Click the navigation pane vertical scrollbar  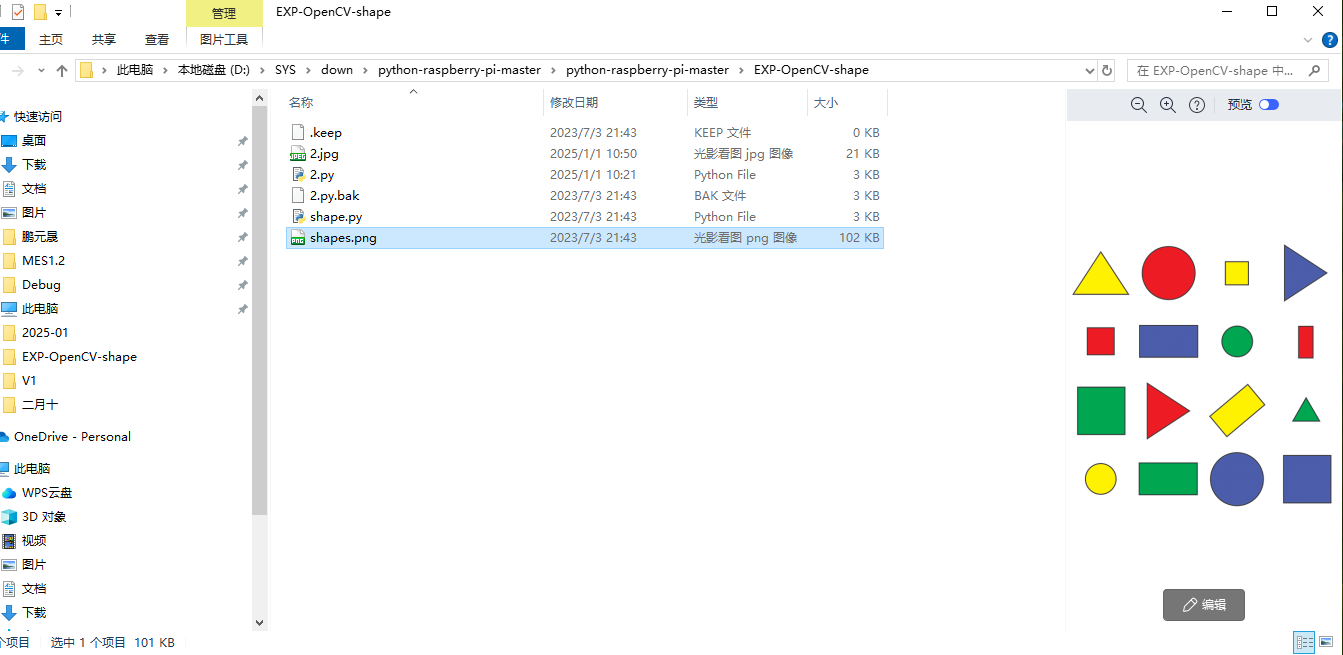(260, 300)
